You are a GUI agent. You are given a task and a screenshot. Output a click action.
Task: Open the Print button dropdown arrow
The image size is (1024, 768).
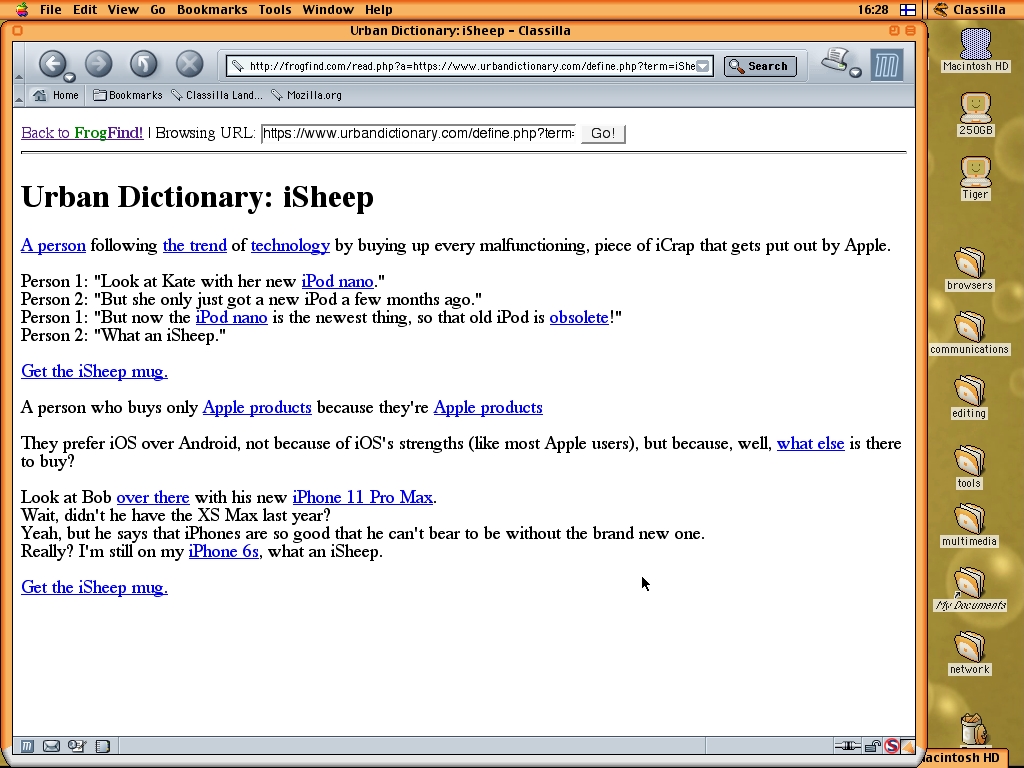pos(855,72)
